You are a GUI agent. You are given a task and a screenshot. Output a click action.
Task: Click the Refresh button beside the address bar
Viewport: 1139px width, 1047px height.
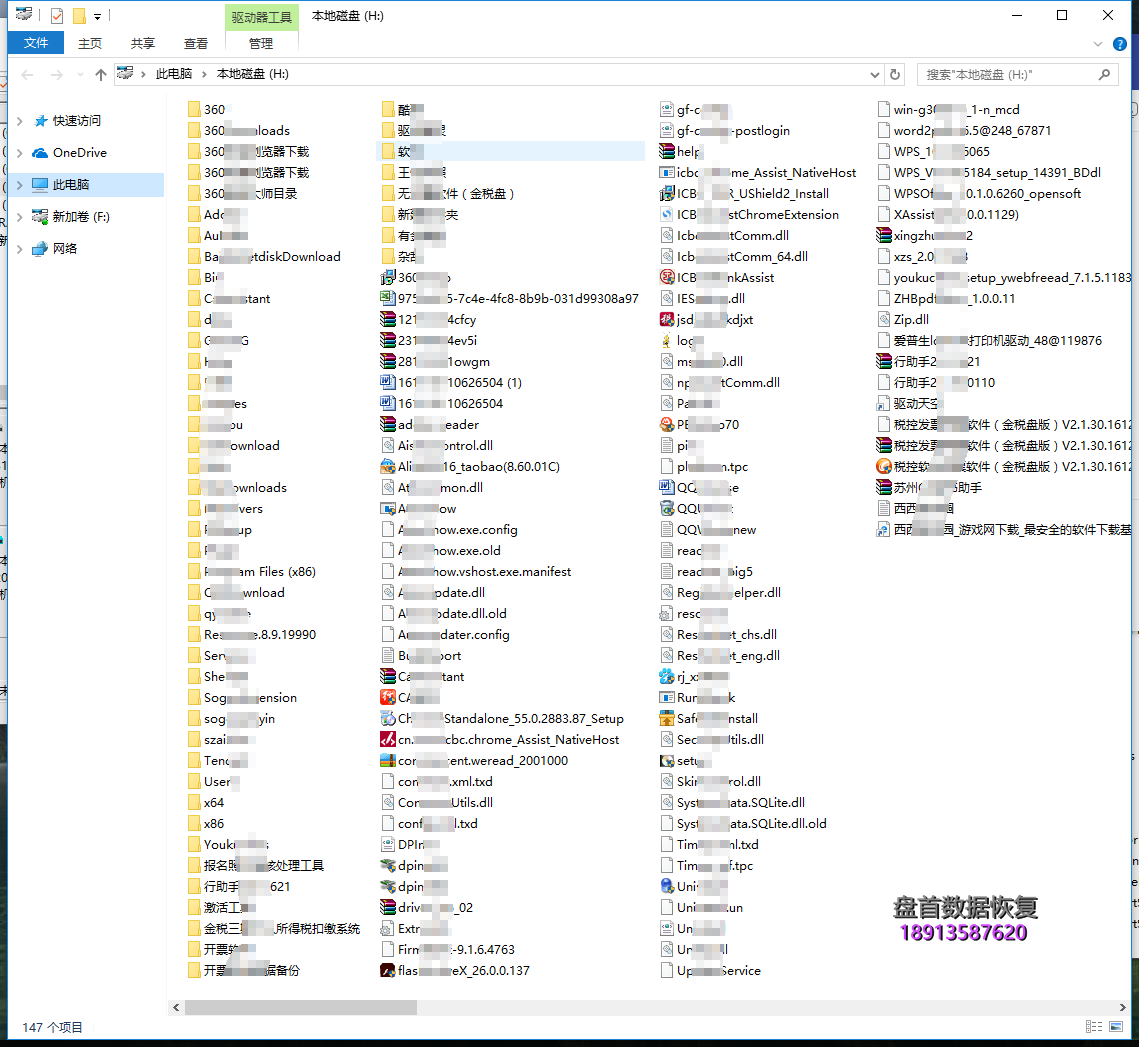(x=895, y=74)
